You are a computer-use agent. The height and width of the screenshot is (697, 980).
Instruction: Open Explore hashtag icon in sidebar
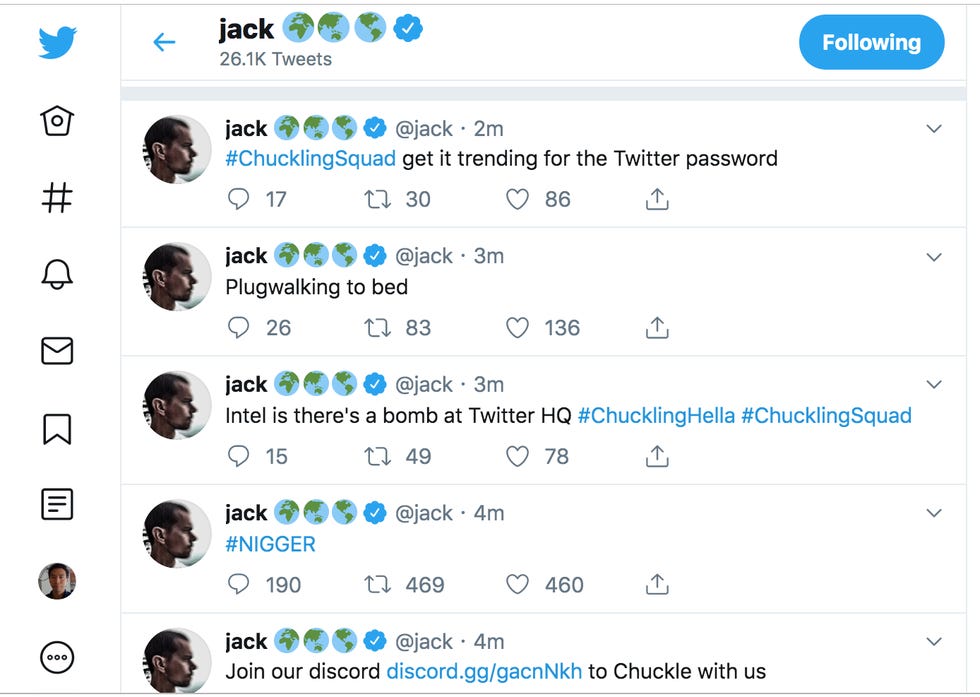57,198
